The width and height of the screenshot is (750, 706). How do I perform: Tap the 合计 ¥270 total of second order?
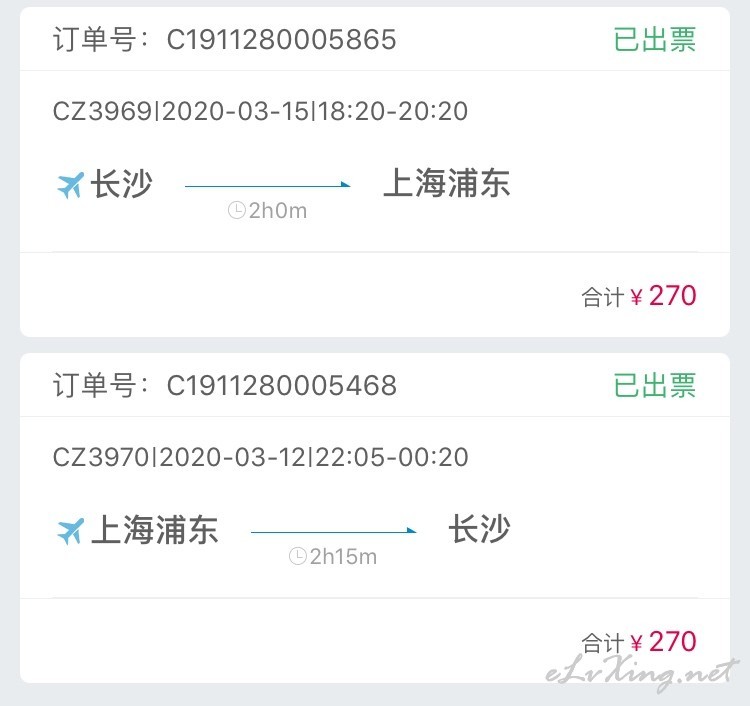639,641
